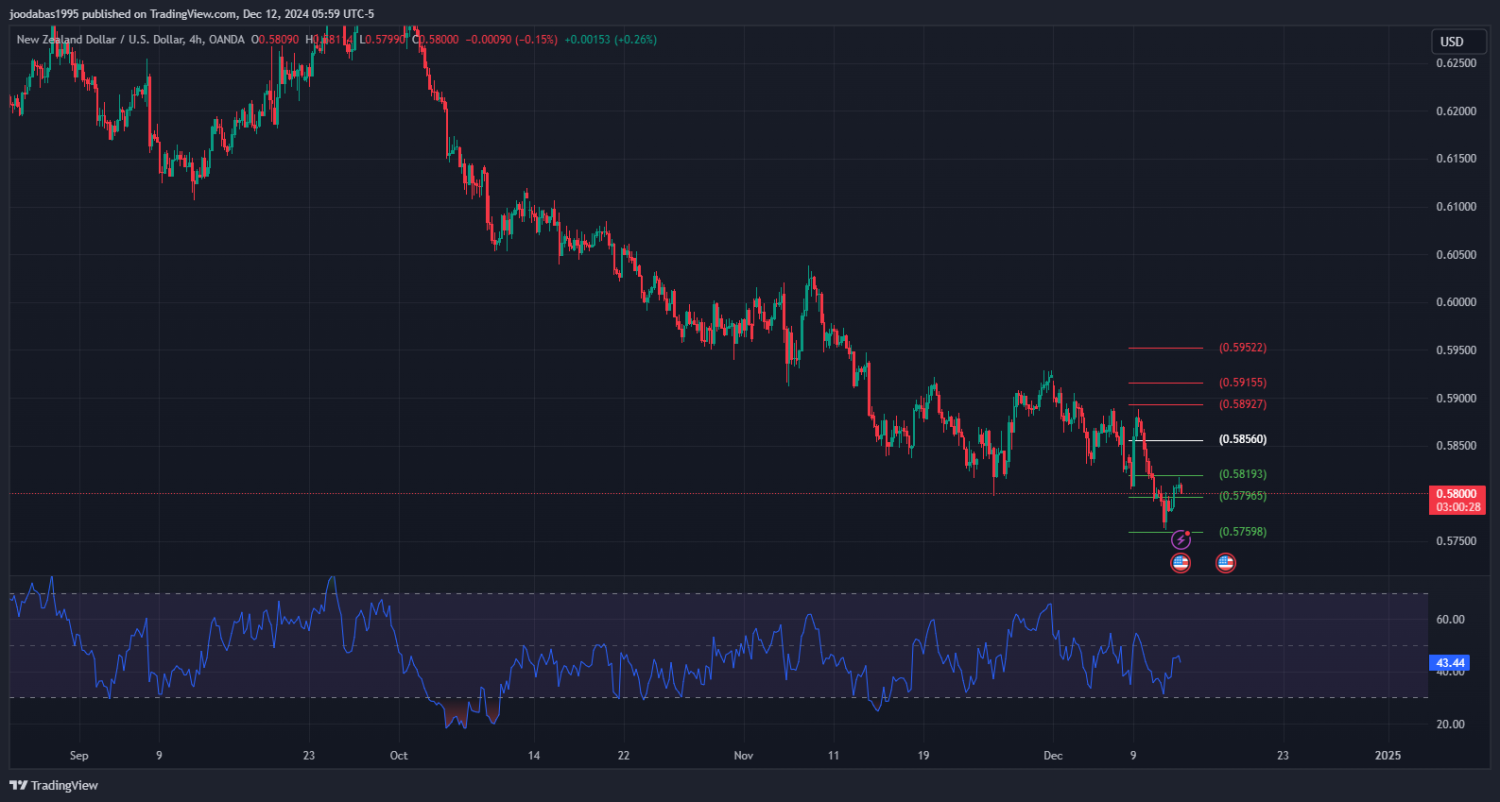Select the red 0.58927 resistance label

click(1242, 405)
